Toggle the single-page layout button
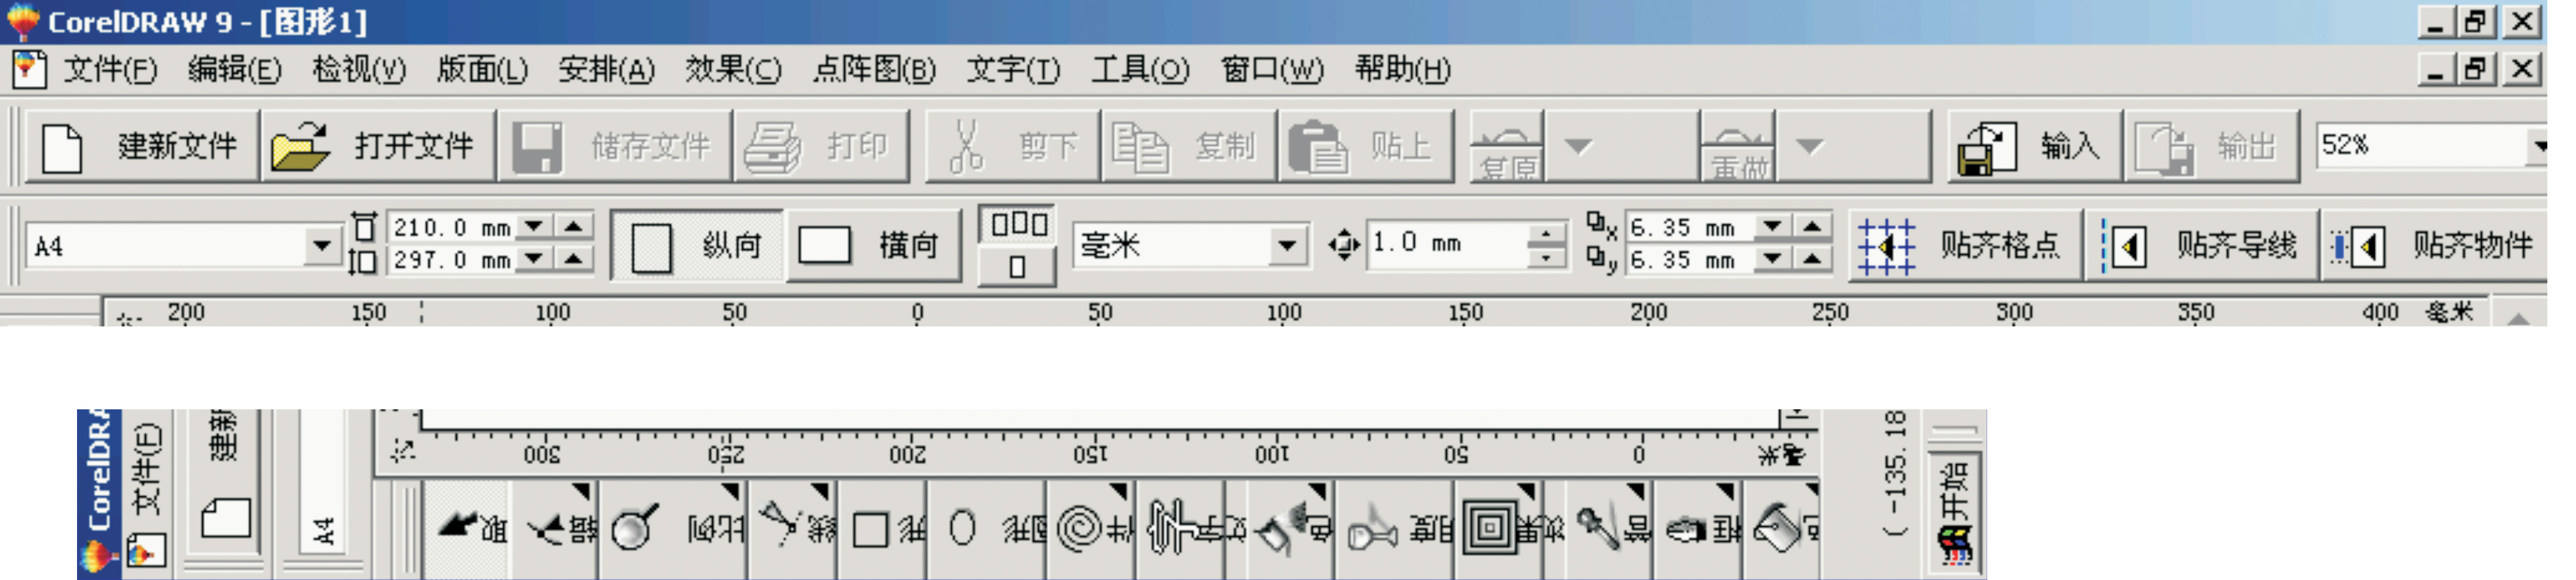This screenshot has height=580, width=2576. click(1017, 267)
